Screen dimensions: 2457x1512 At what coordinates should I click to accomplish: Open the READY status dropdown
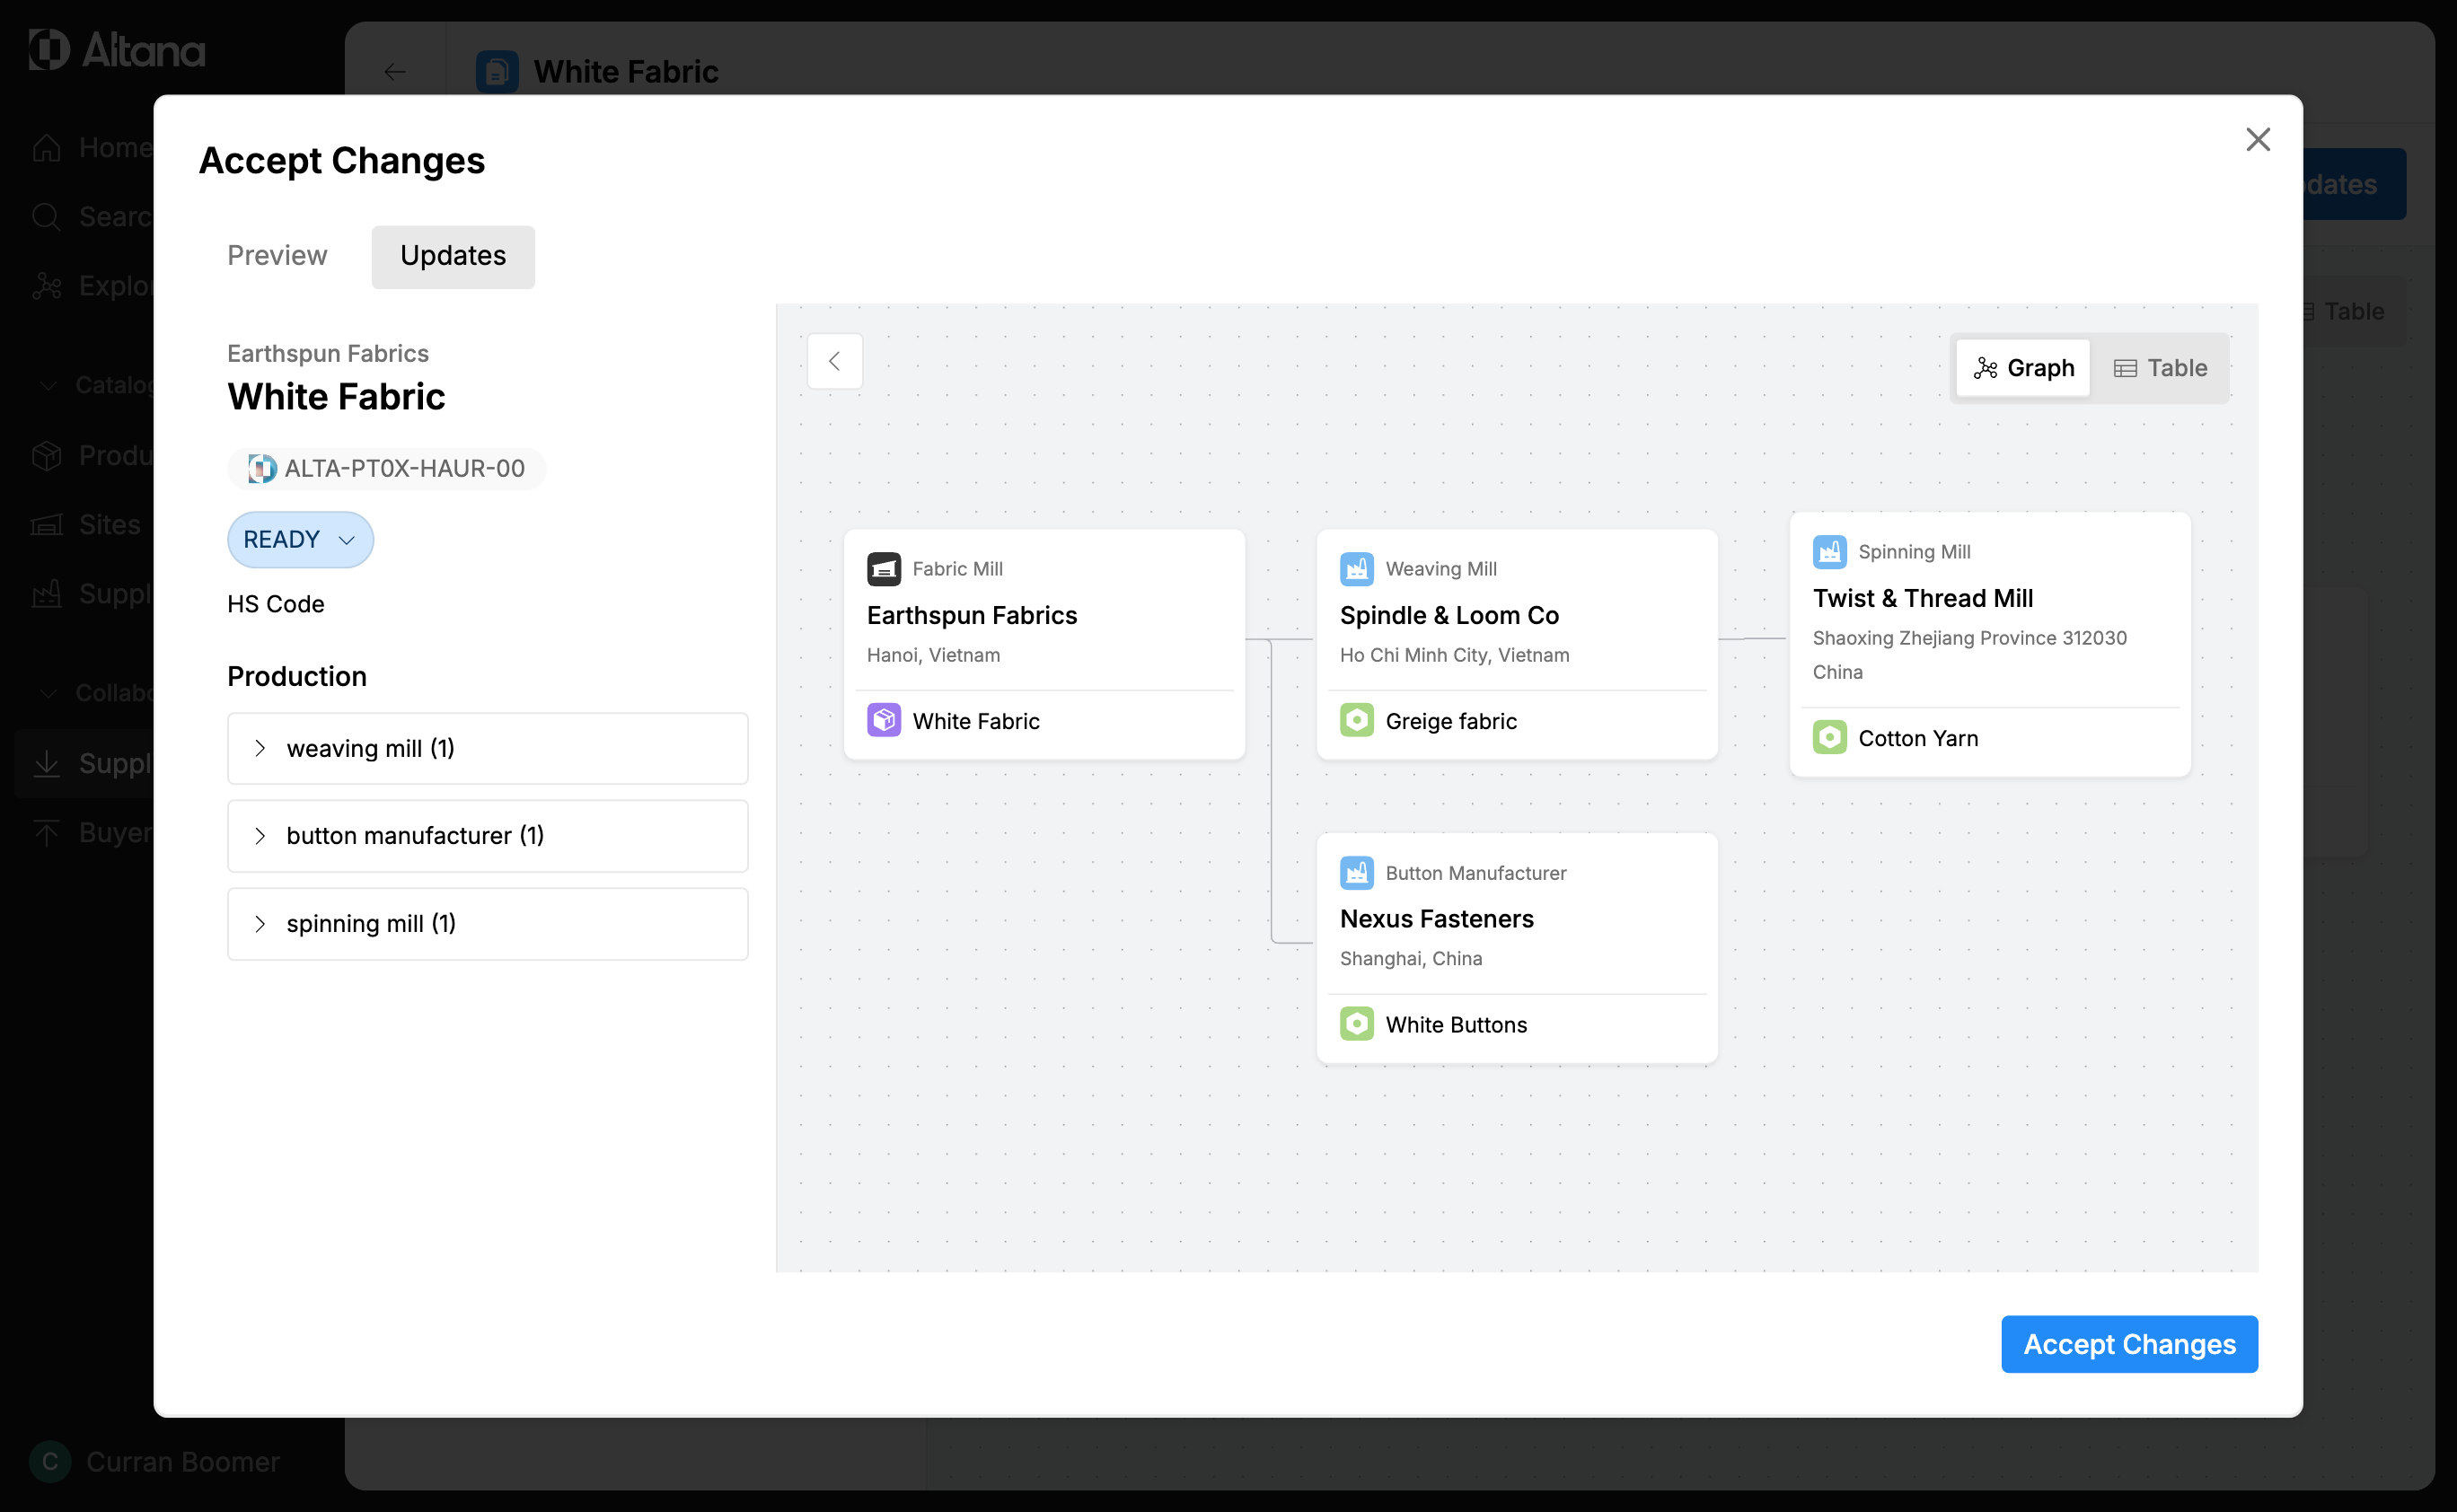(x=300, y=540)
